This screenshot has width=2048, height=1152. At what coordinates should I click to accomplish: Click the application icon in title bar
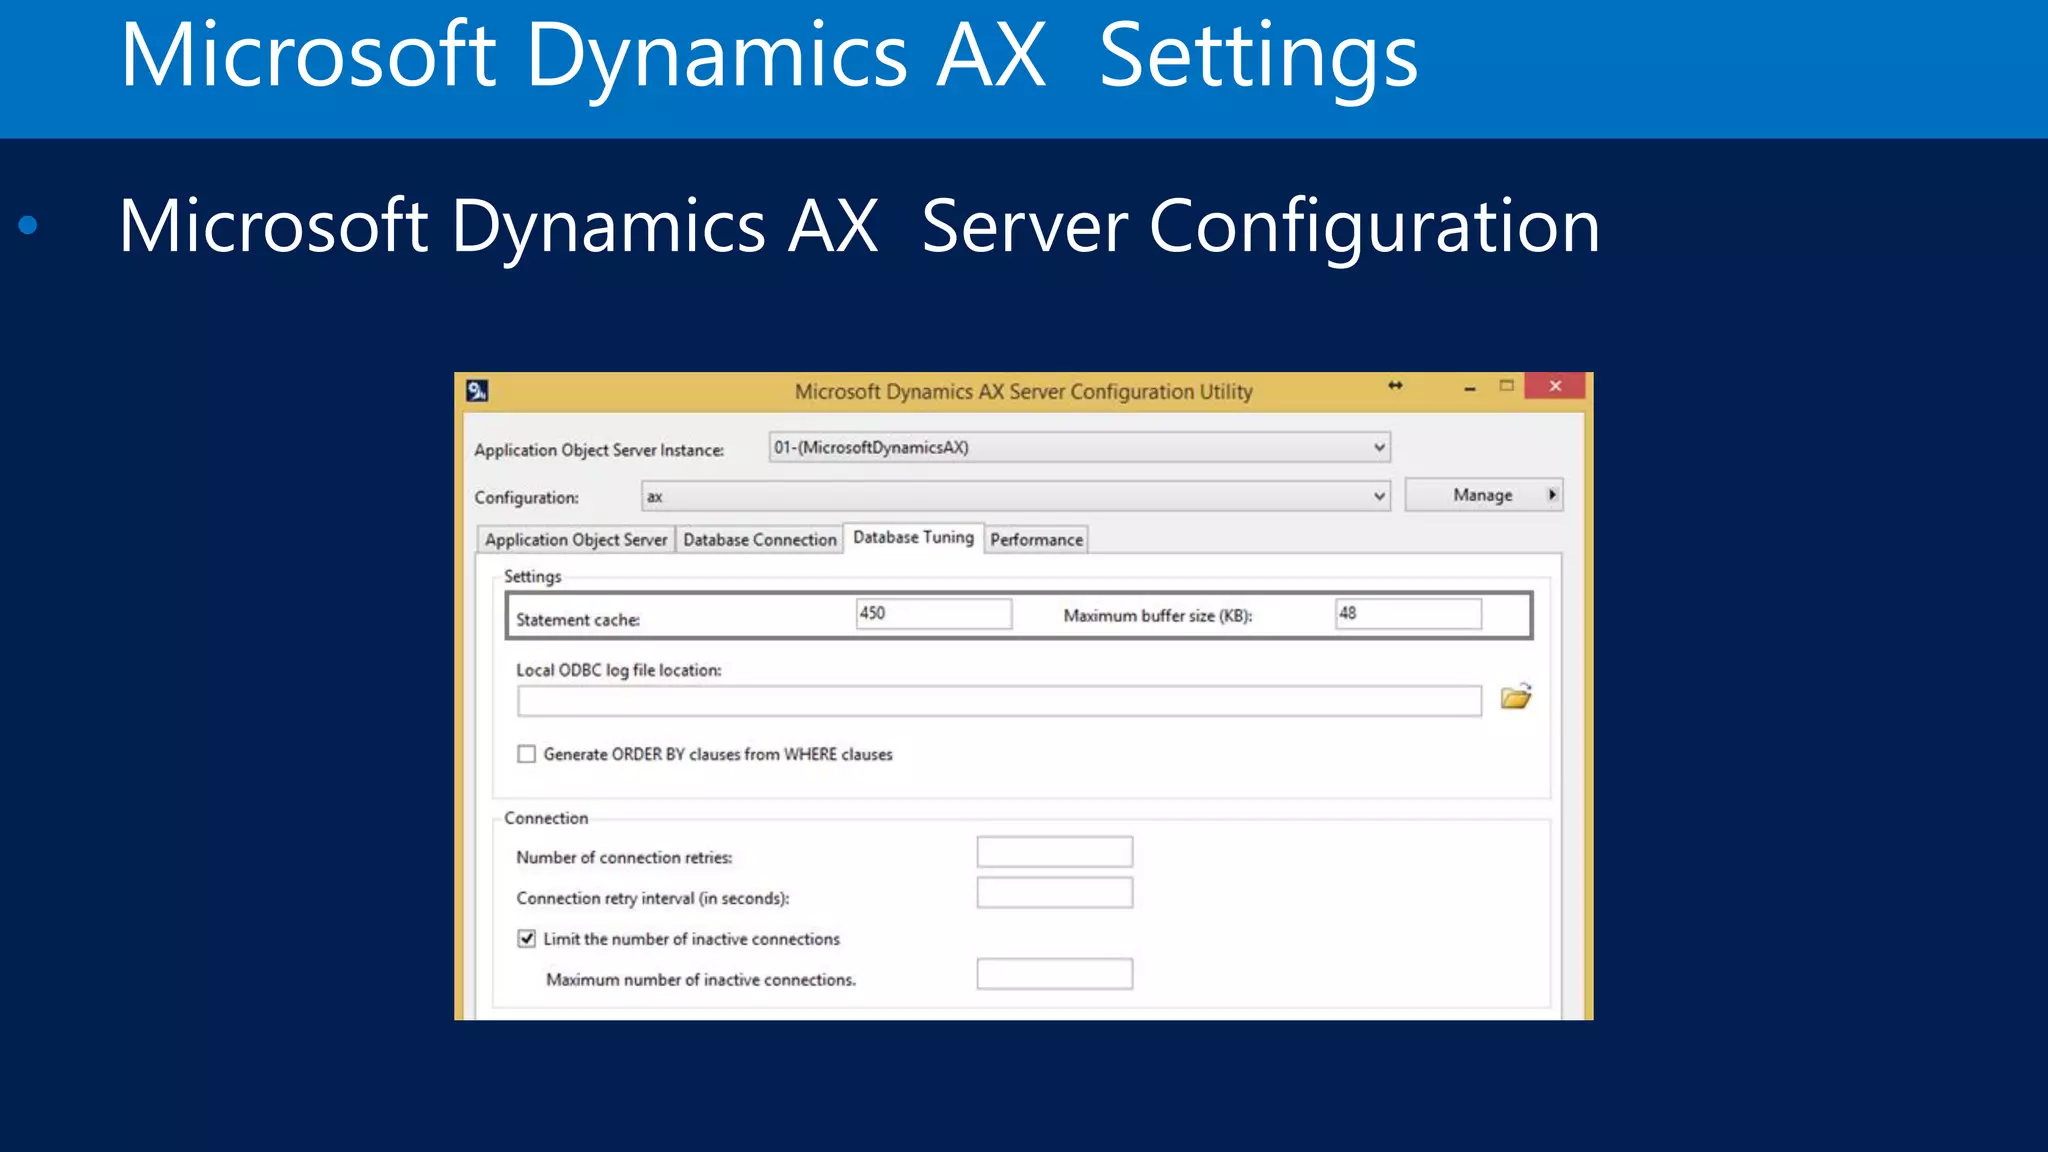477,391
